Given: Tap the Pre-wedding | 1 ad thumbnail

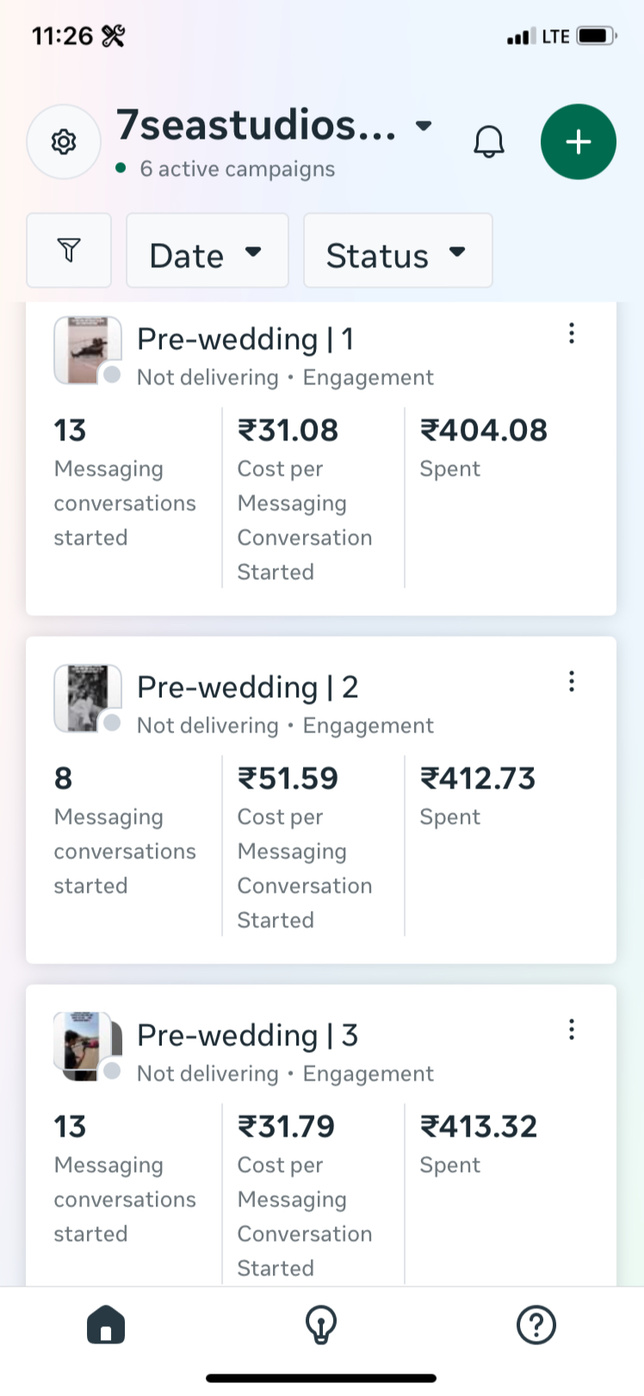Looking at the screenshot, I should click(87, 350).
